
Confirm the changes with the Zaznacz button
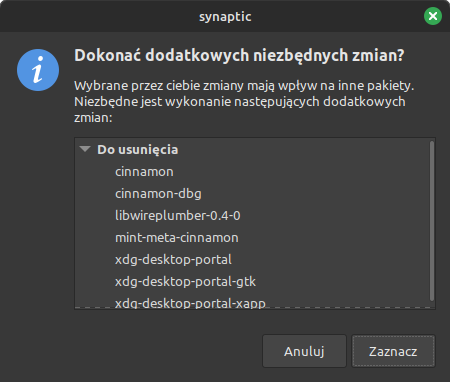click(x=393, y=351)
